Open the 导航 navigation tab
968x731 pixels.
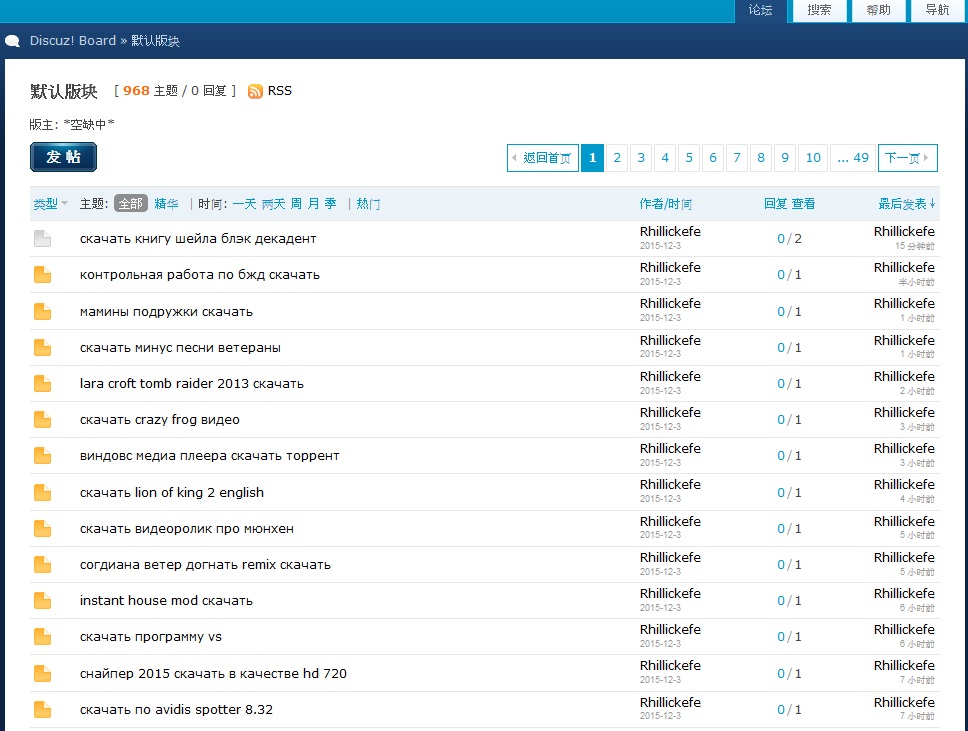(937, 10)
